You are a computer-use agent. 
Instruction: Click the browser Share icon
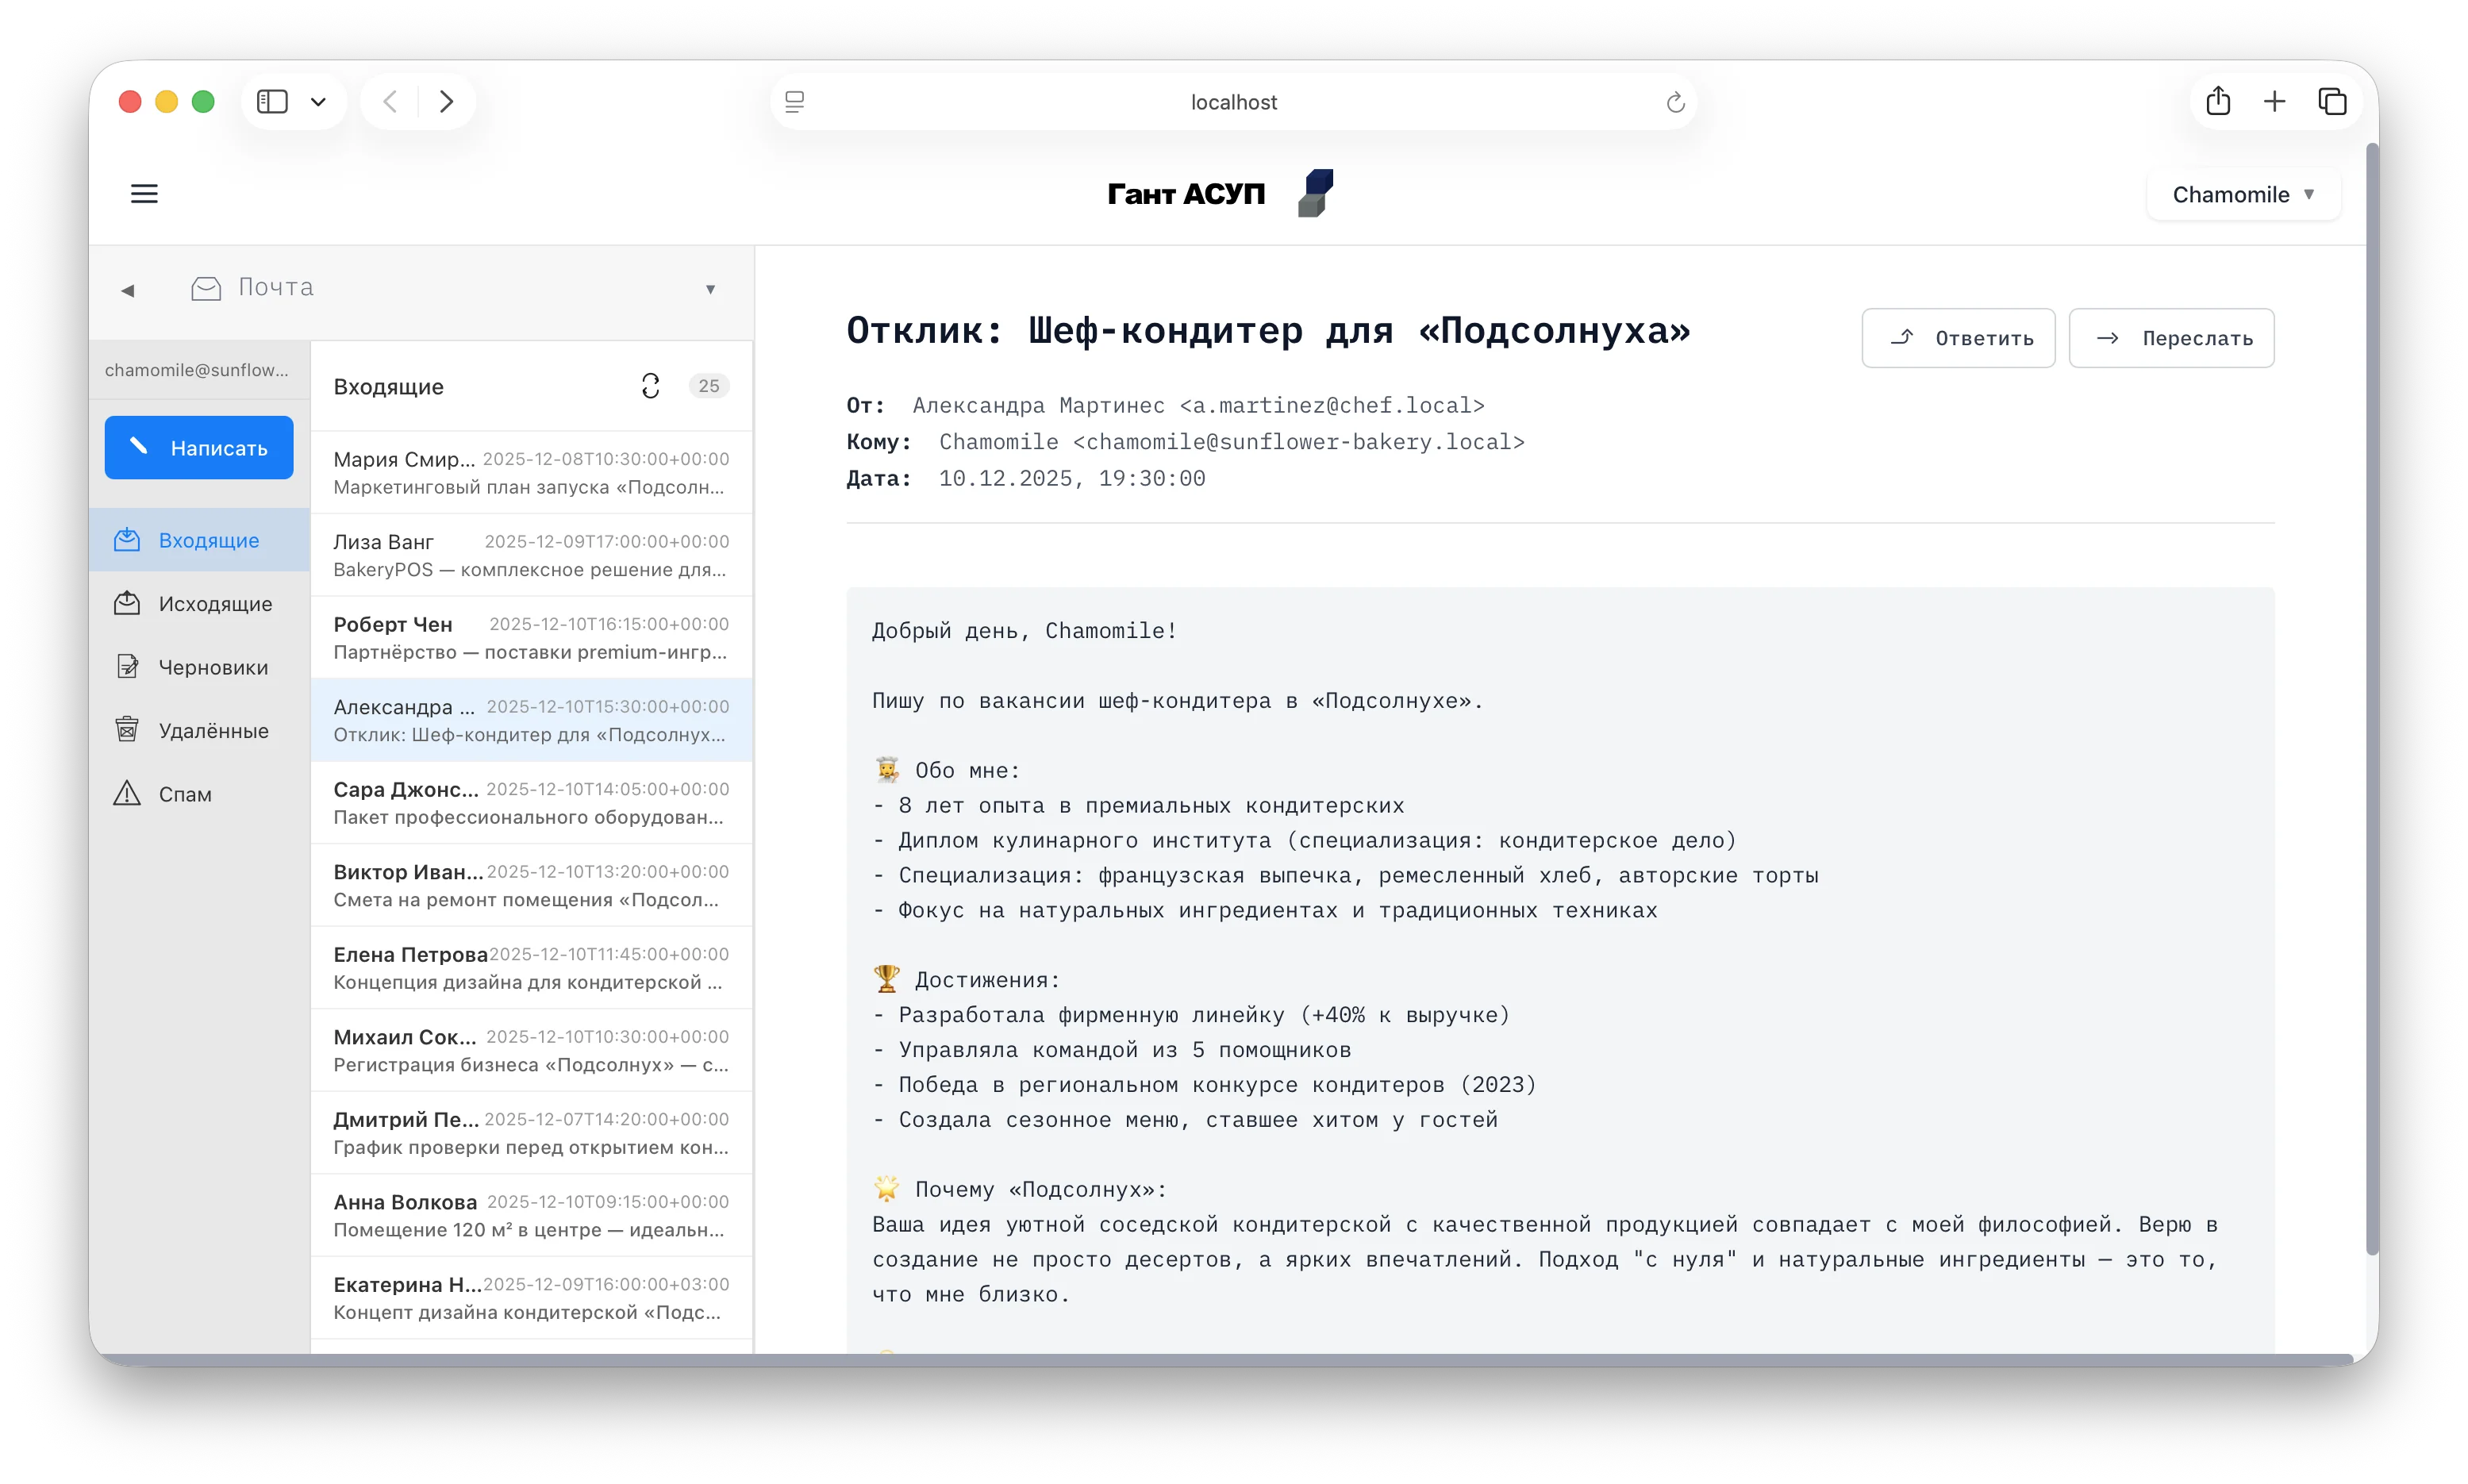(2217, 102)
